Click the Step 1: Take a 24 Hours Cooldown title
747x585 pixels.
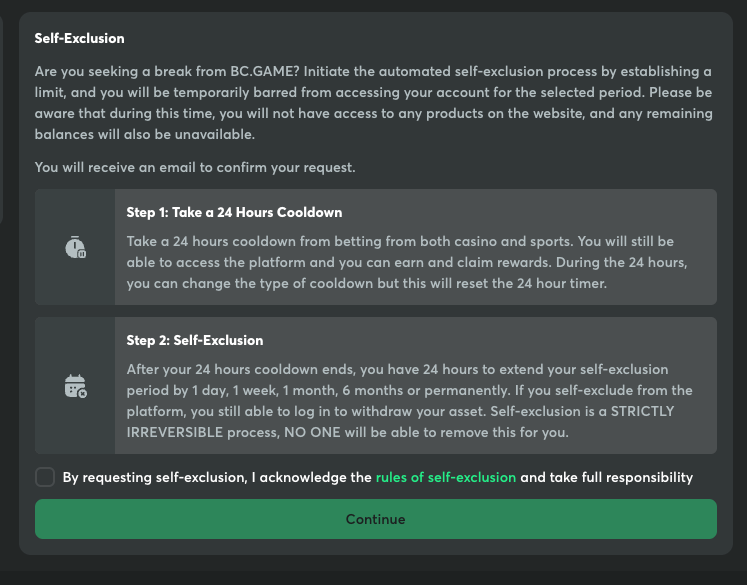pyautogui.click(x=234, y=212)
